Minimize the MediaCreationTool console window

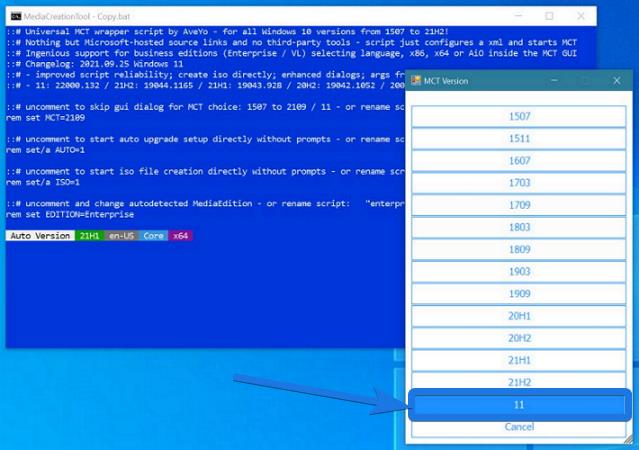click(x=518, y=16)
